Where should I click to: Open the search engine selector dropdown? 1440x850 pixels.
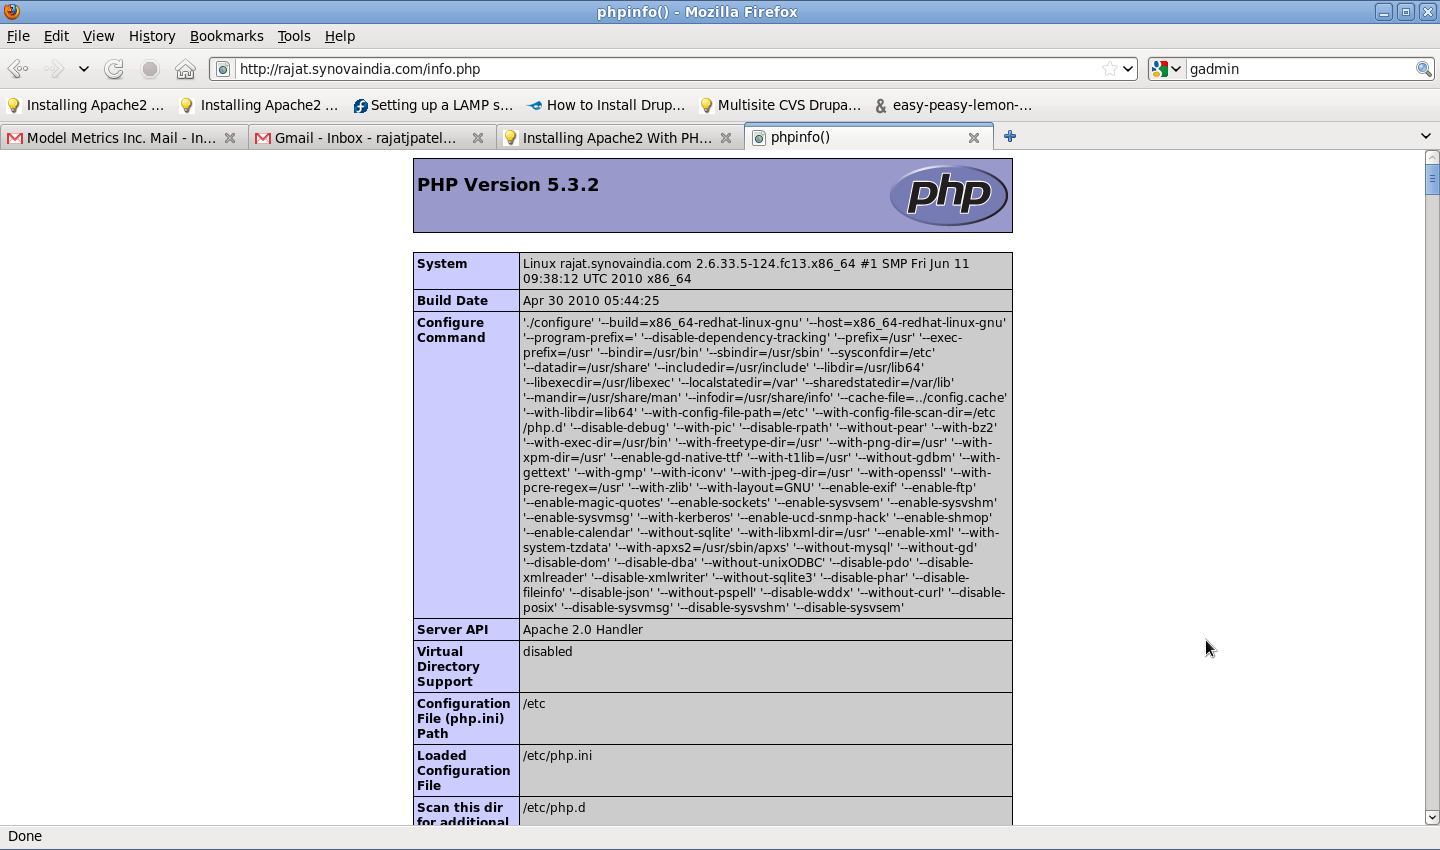point(1166,69)
